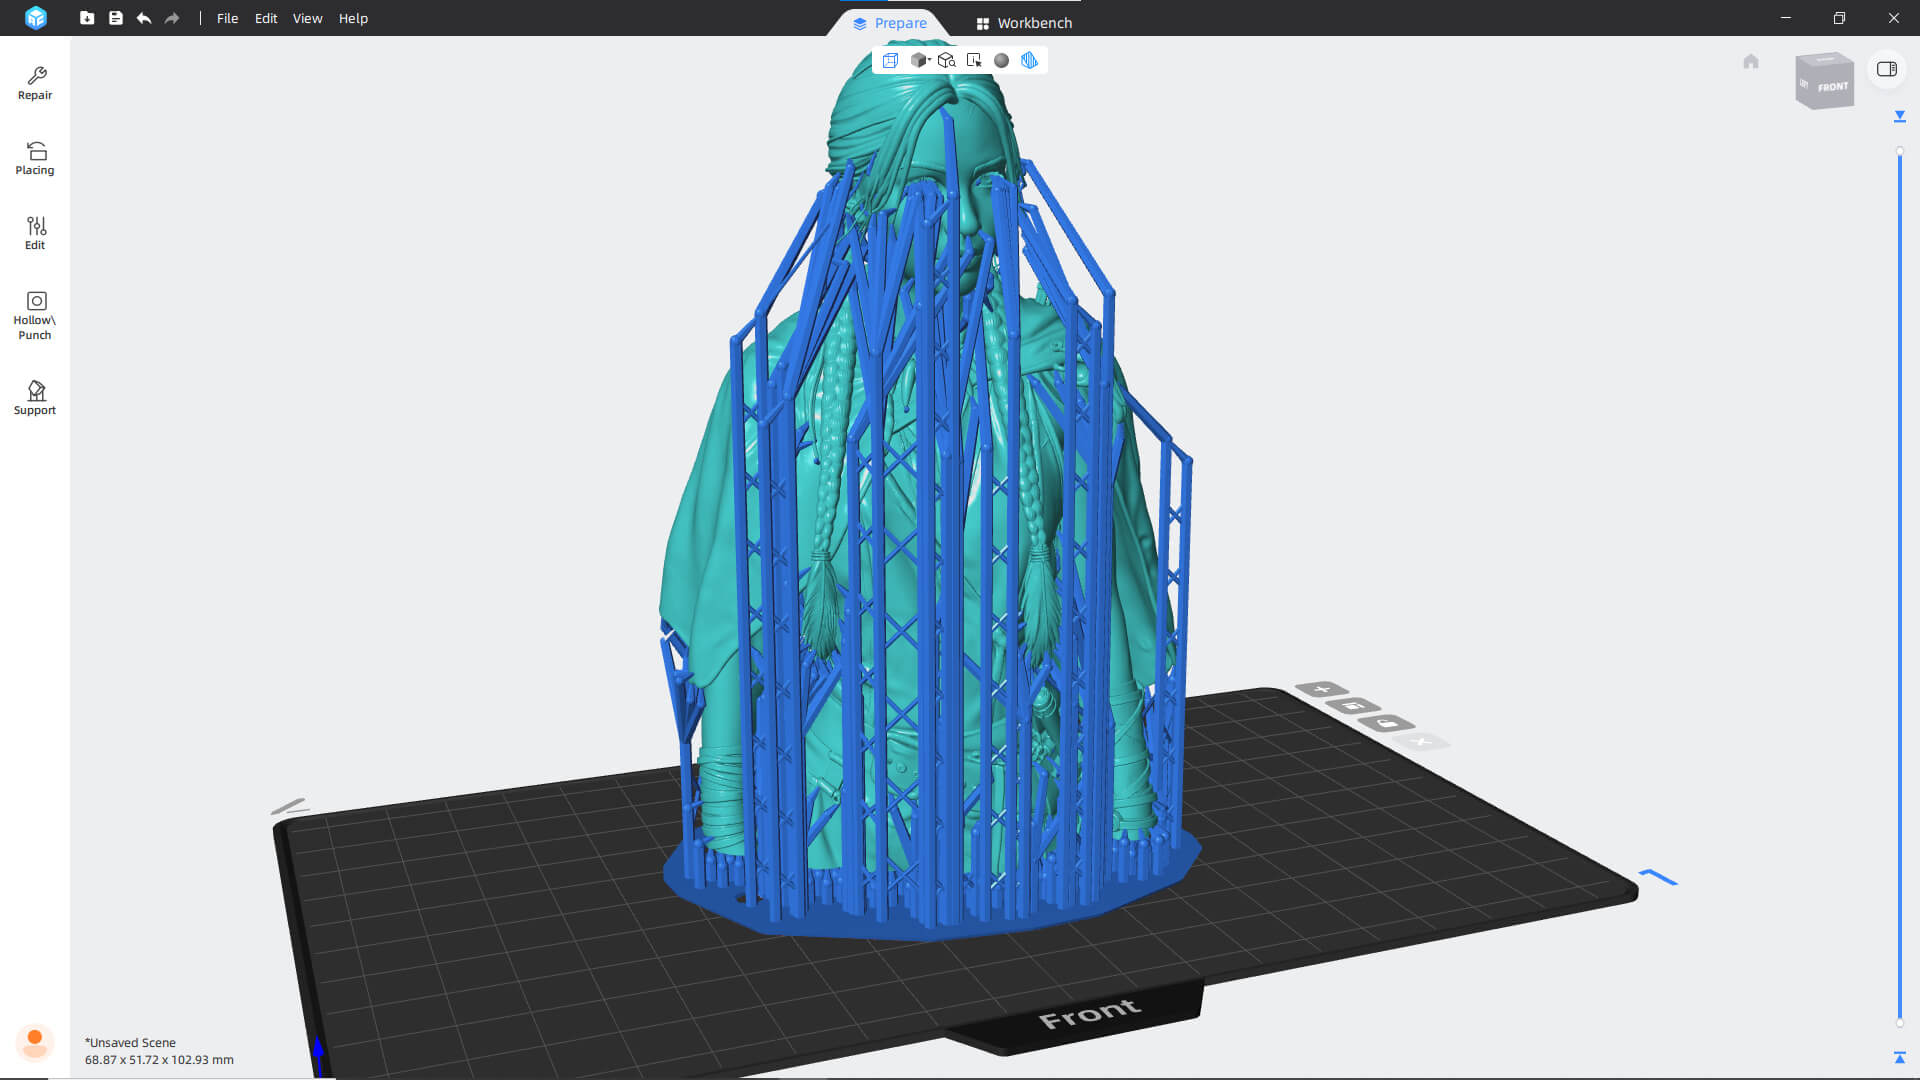Screen dimensions: 1920x1080
Task: Click the 68.87 x 51.72 x 102.93 mm dimensions
Action: coord(159,1059)
